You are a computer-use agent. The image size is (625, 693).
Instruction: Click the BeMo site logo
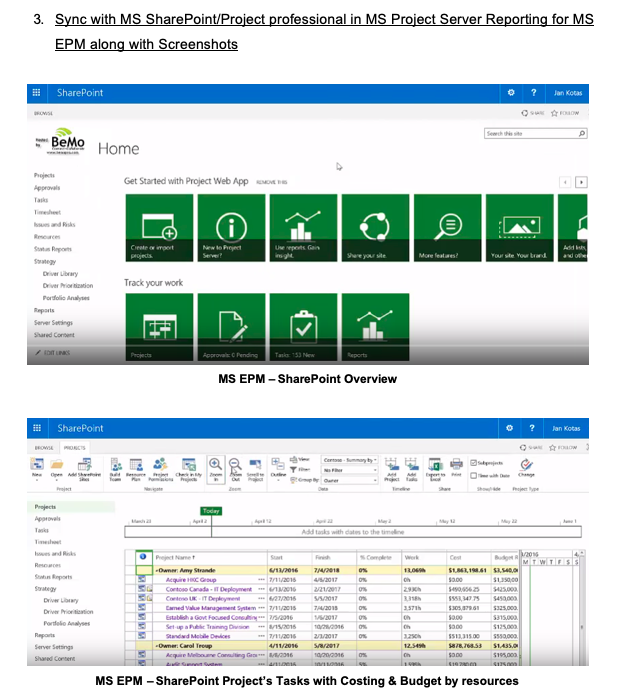click(62, 141)
